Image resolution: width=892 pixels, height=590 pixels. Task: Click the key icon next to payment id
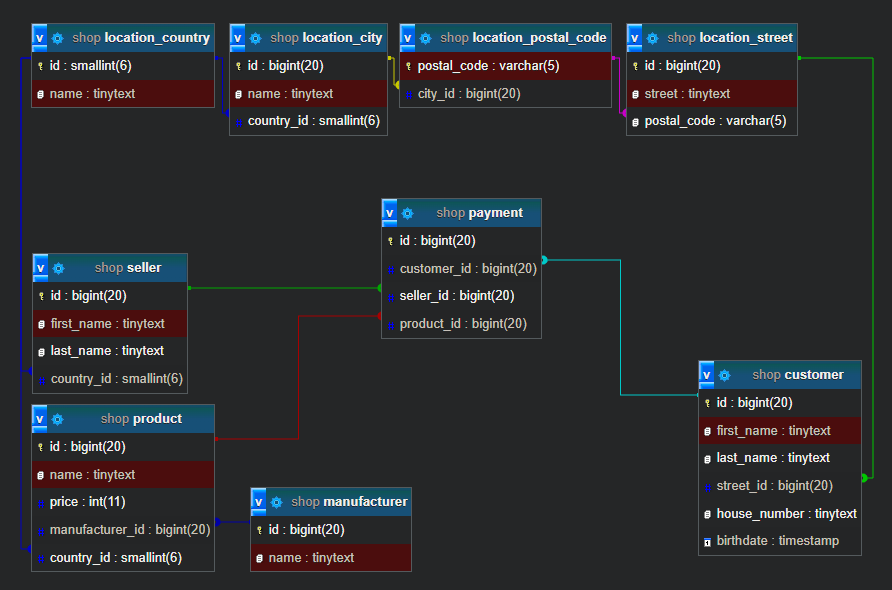392,240
